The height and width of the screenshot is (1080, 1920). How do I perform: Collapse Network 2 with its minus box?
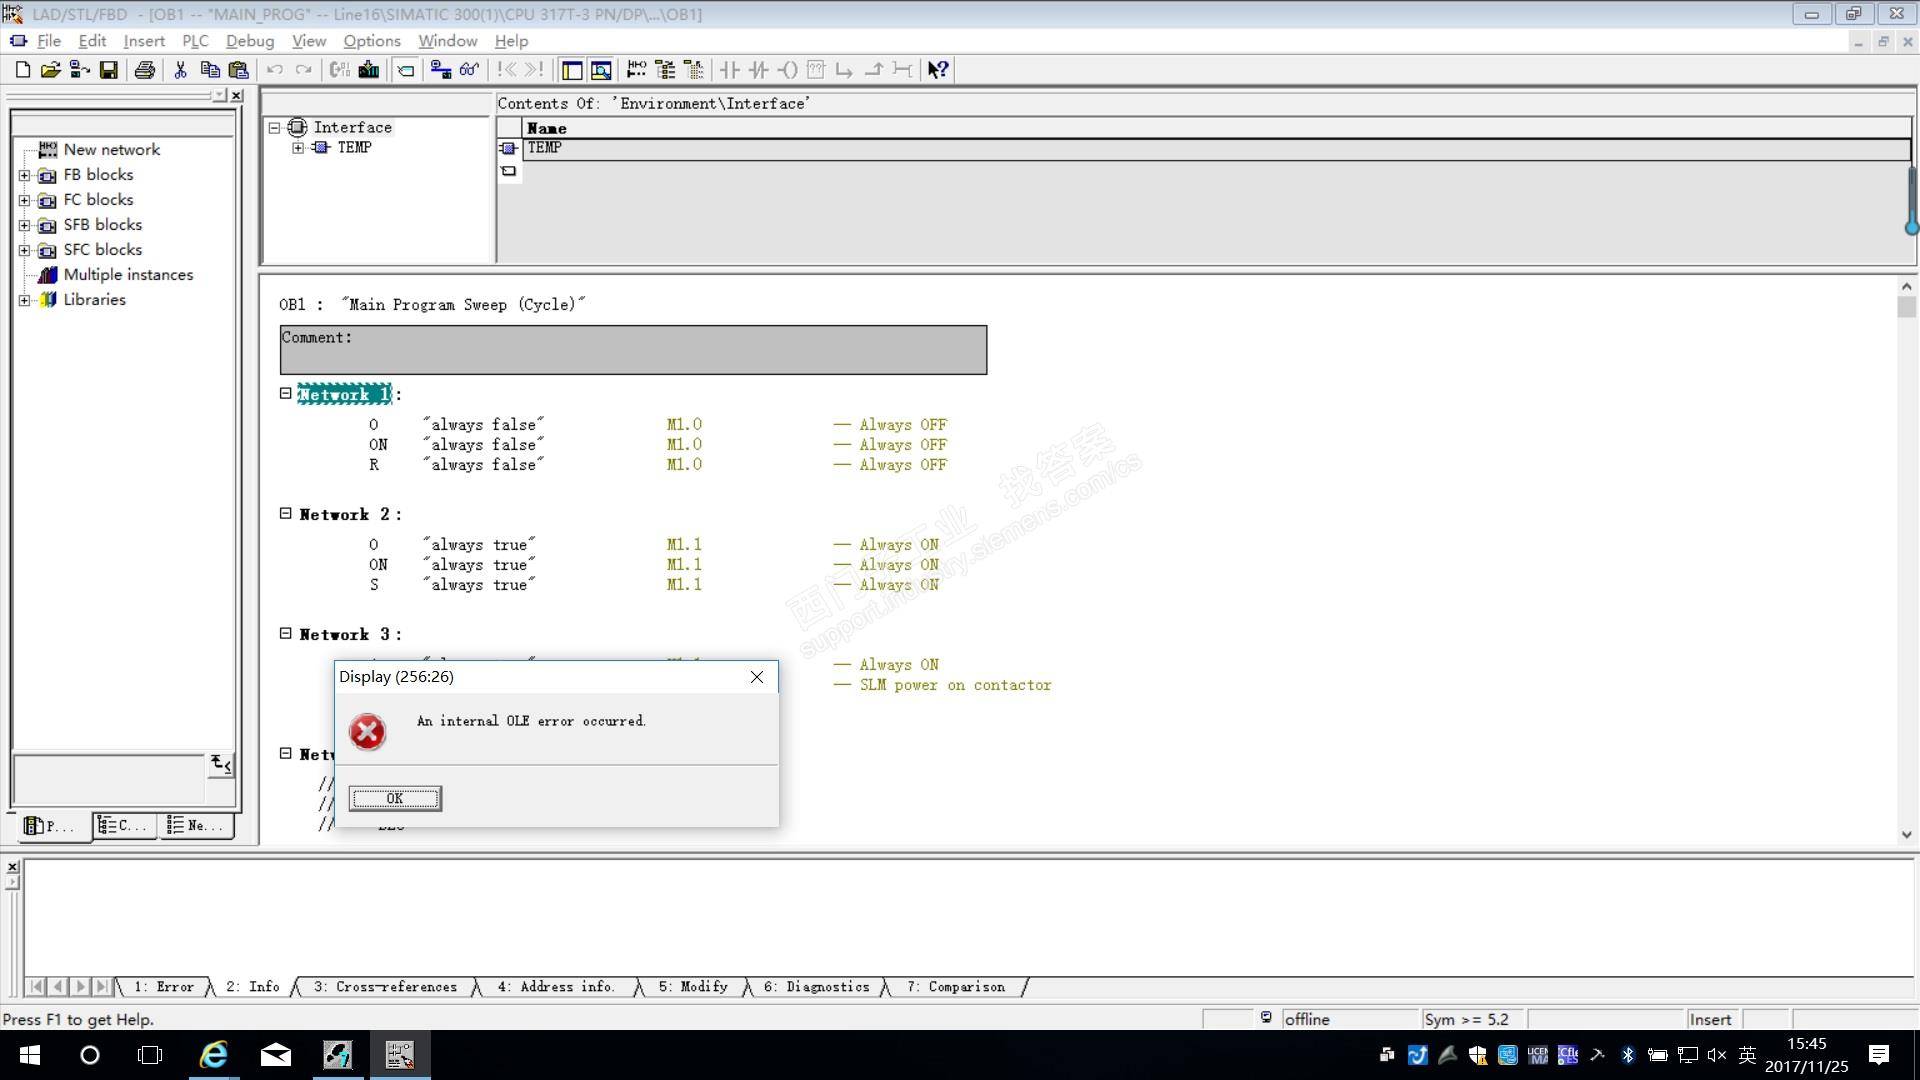coord(286,513)
